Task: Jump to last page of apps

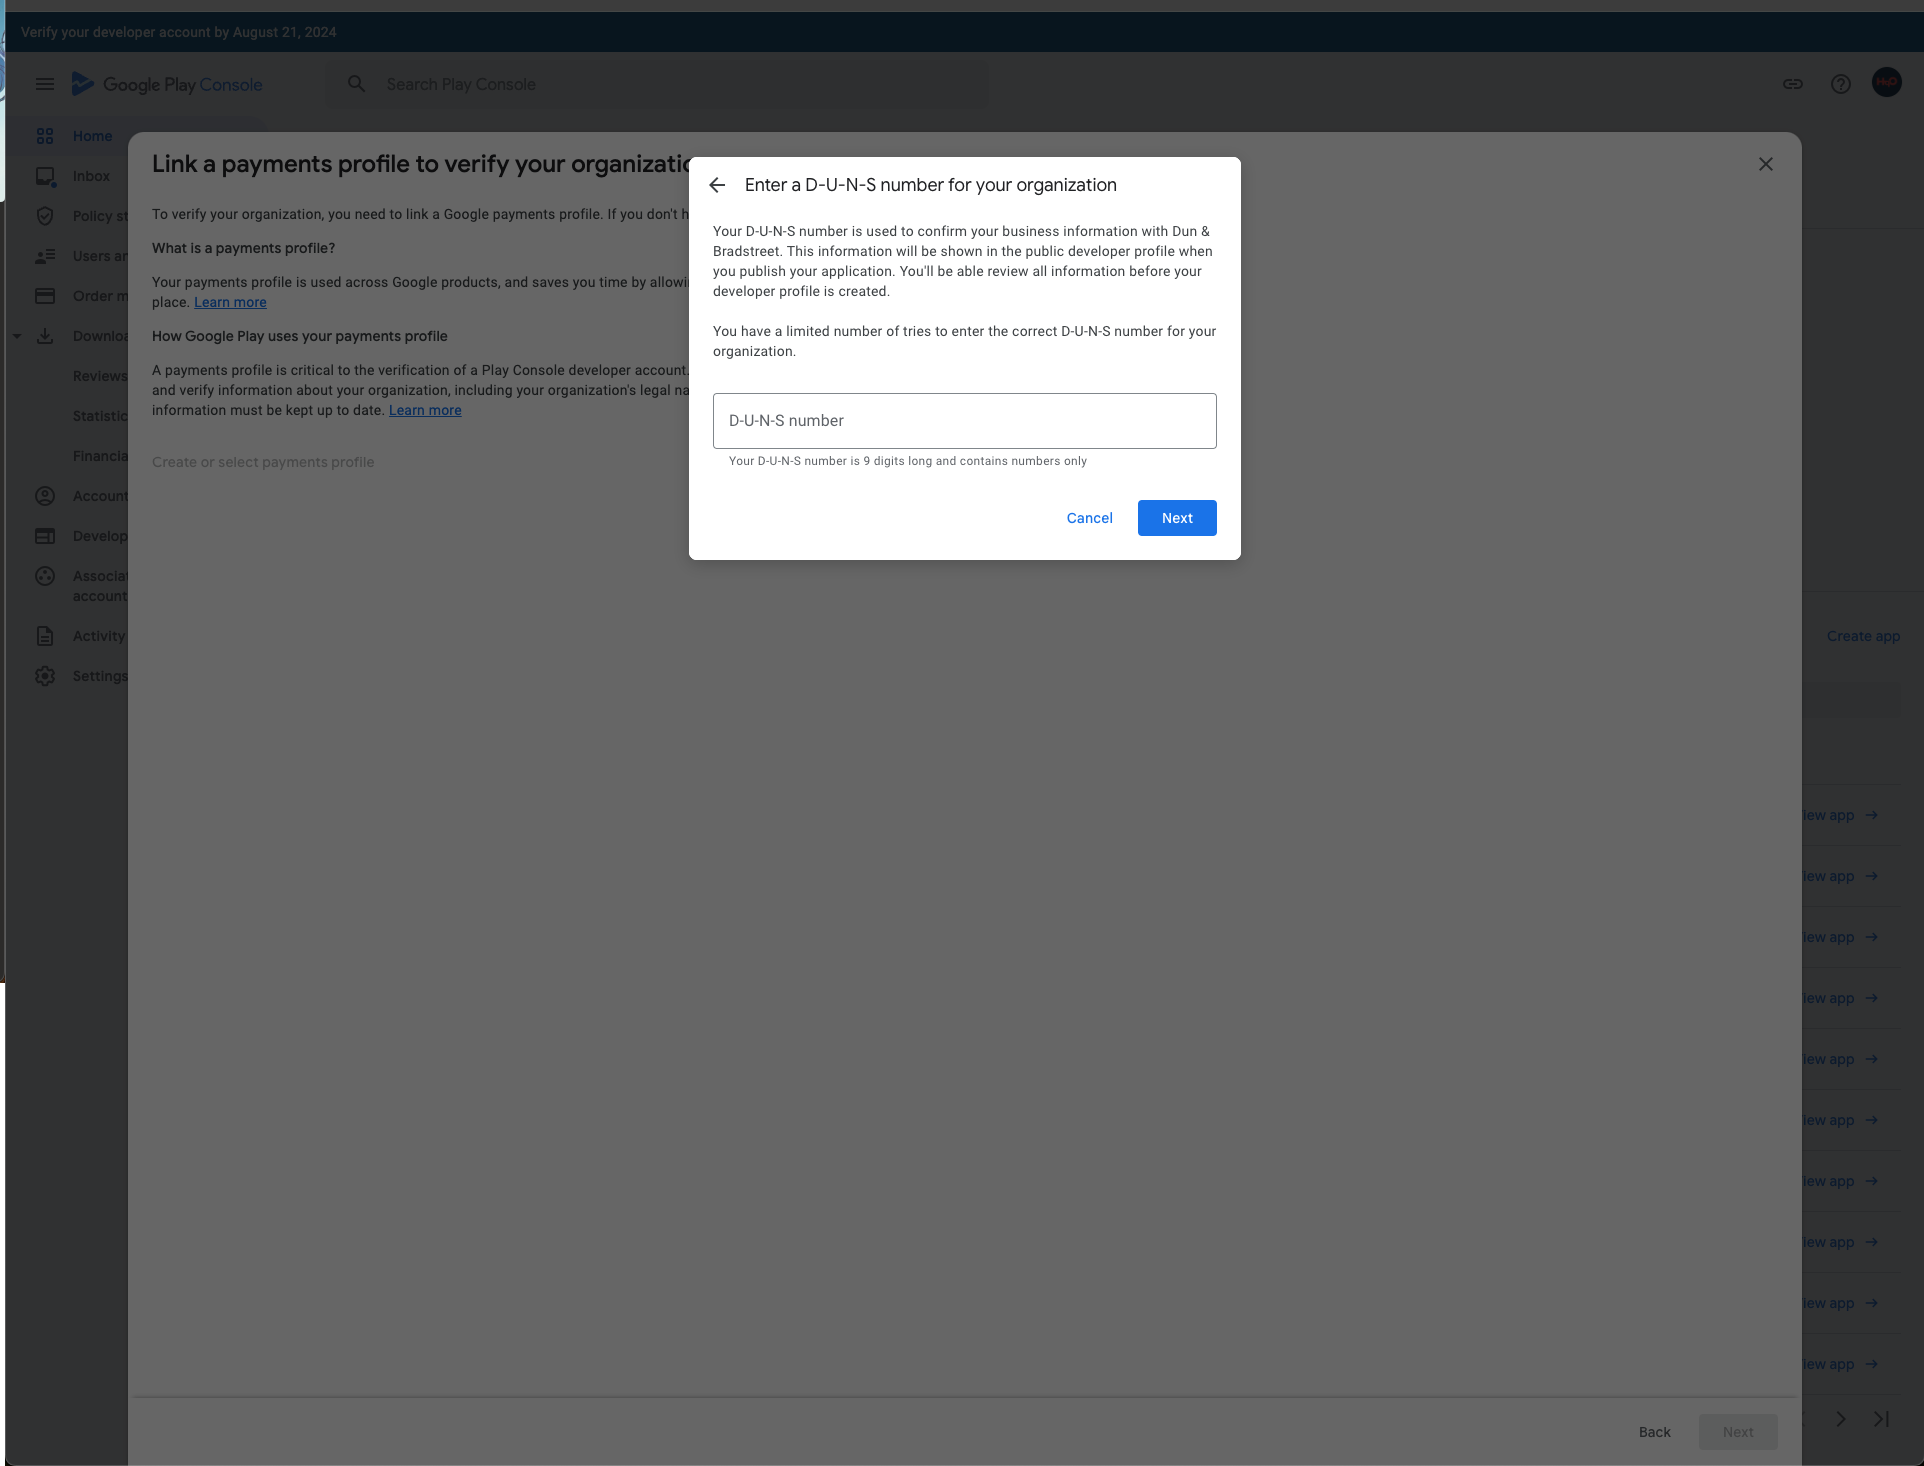Action: point(1881,1419)
